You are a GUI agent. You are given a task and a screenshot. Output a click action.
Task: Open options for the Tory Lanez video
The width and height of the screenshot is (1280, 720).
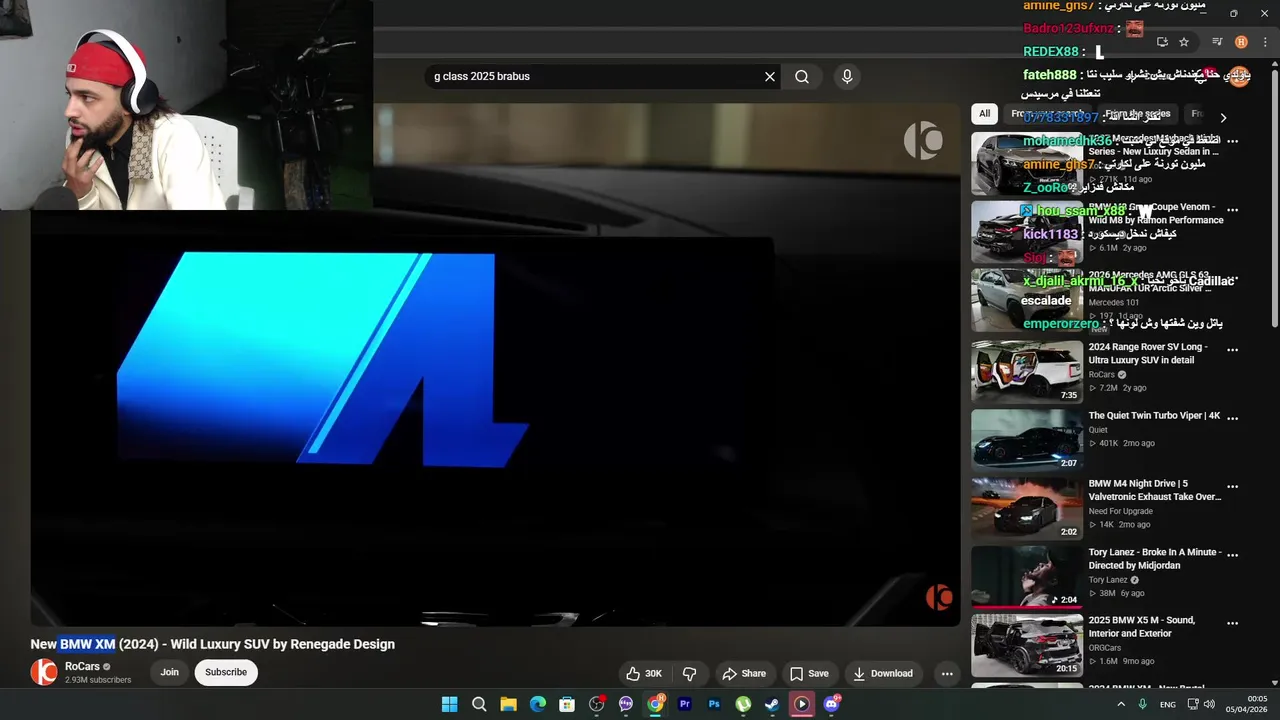tap(1233, 554)
